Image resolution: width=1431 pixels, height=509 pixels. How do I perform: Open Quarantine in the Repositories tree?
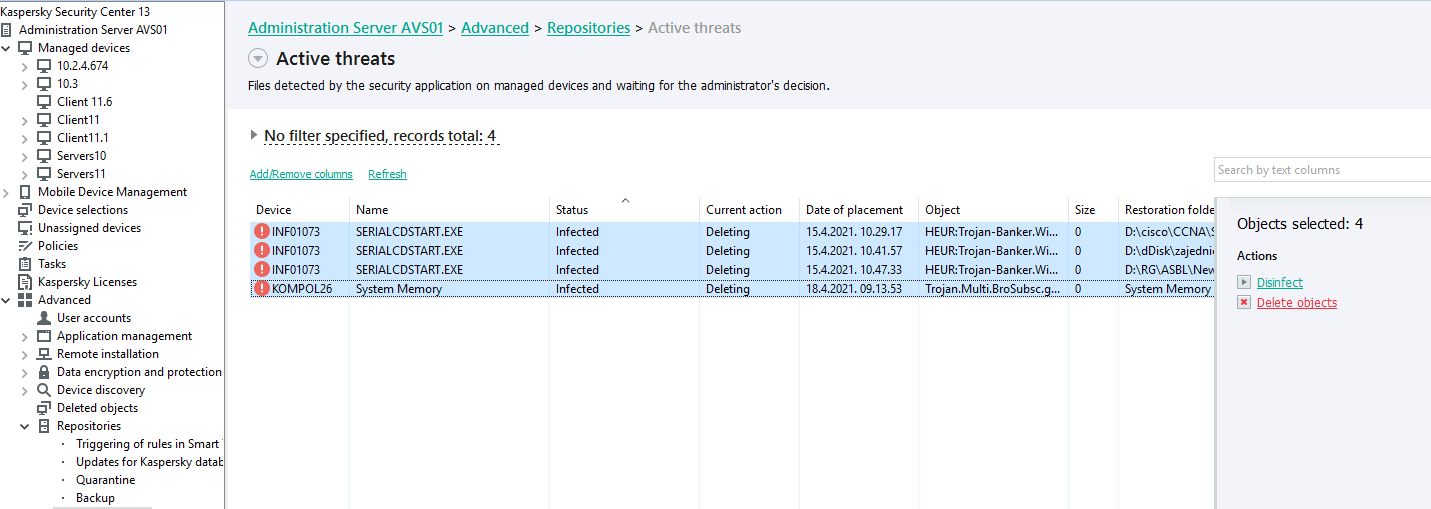(105, 480)
